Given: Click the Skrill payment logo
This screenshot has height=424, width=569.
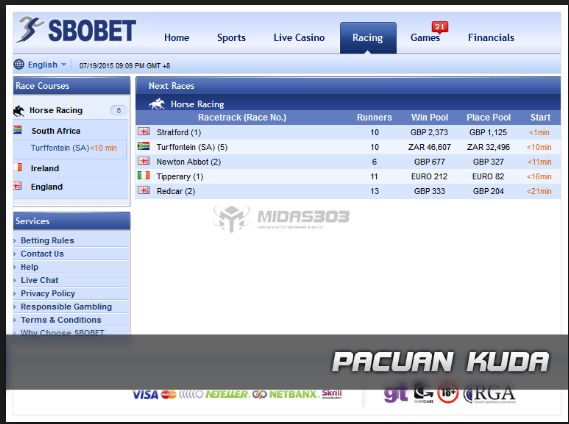Looking at the screenshot, I should pos(332,394).
